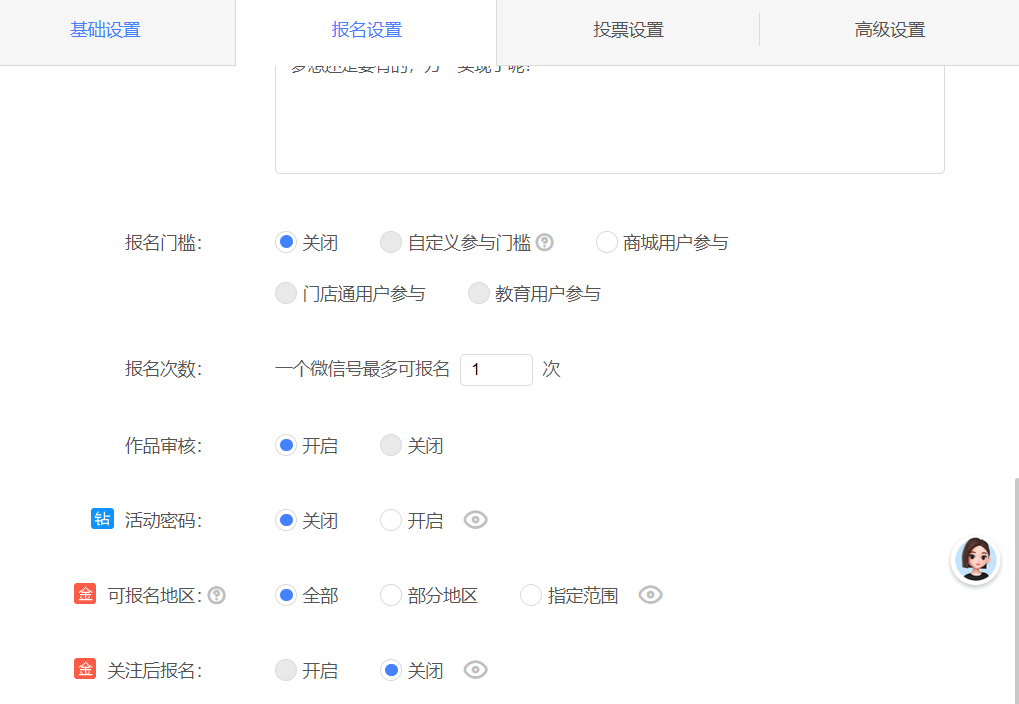
Task: Click the eye icon beside 指定范围
Action: (651, 595)
